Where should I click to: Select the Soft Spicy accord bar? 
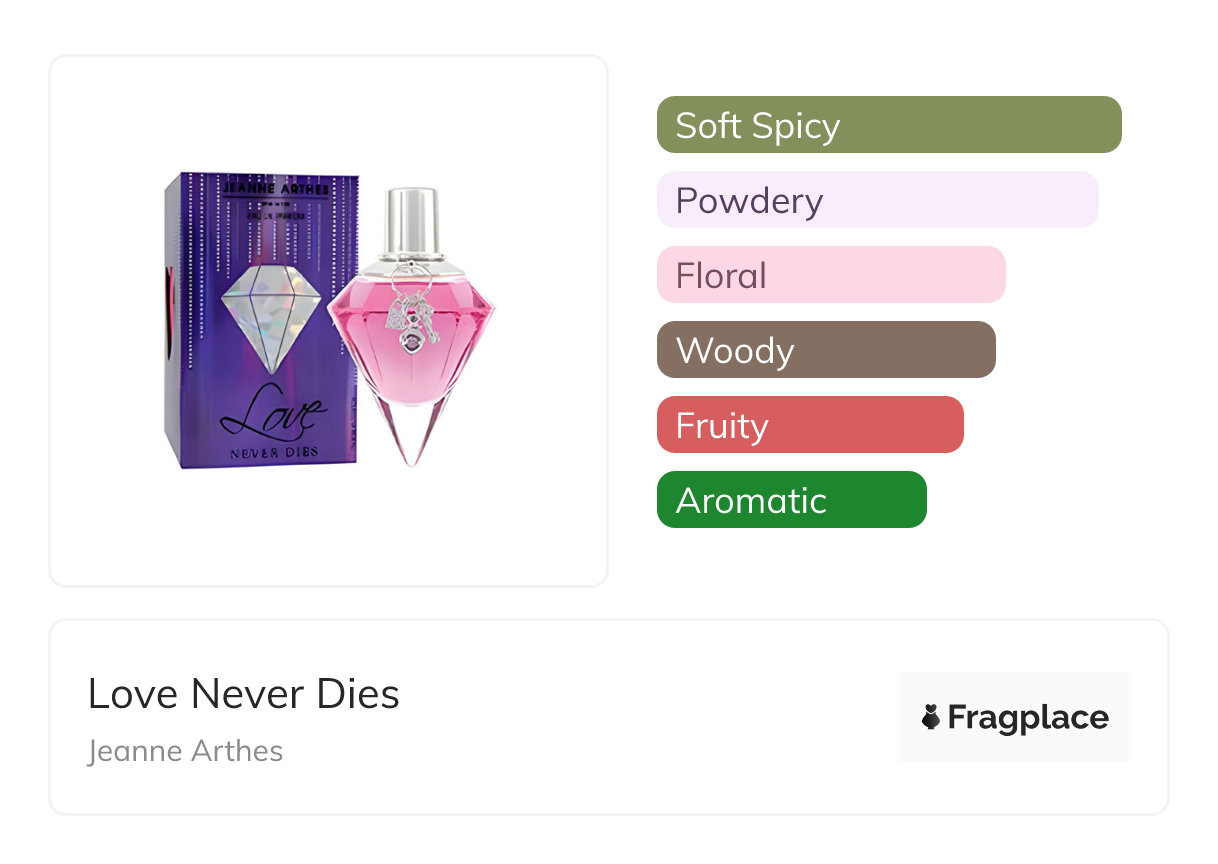click(x=888, y=125)
